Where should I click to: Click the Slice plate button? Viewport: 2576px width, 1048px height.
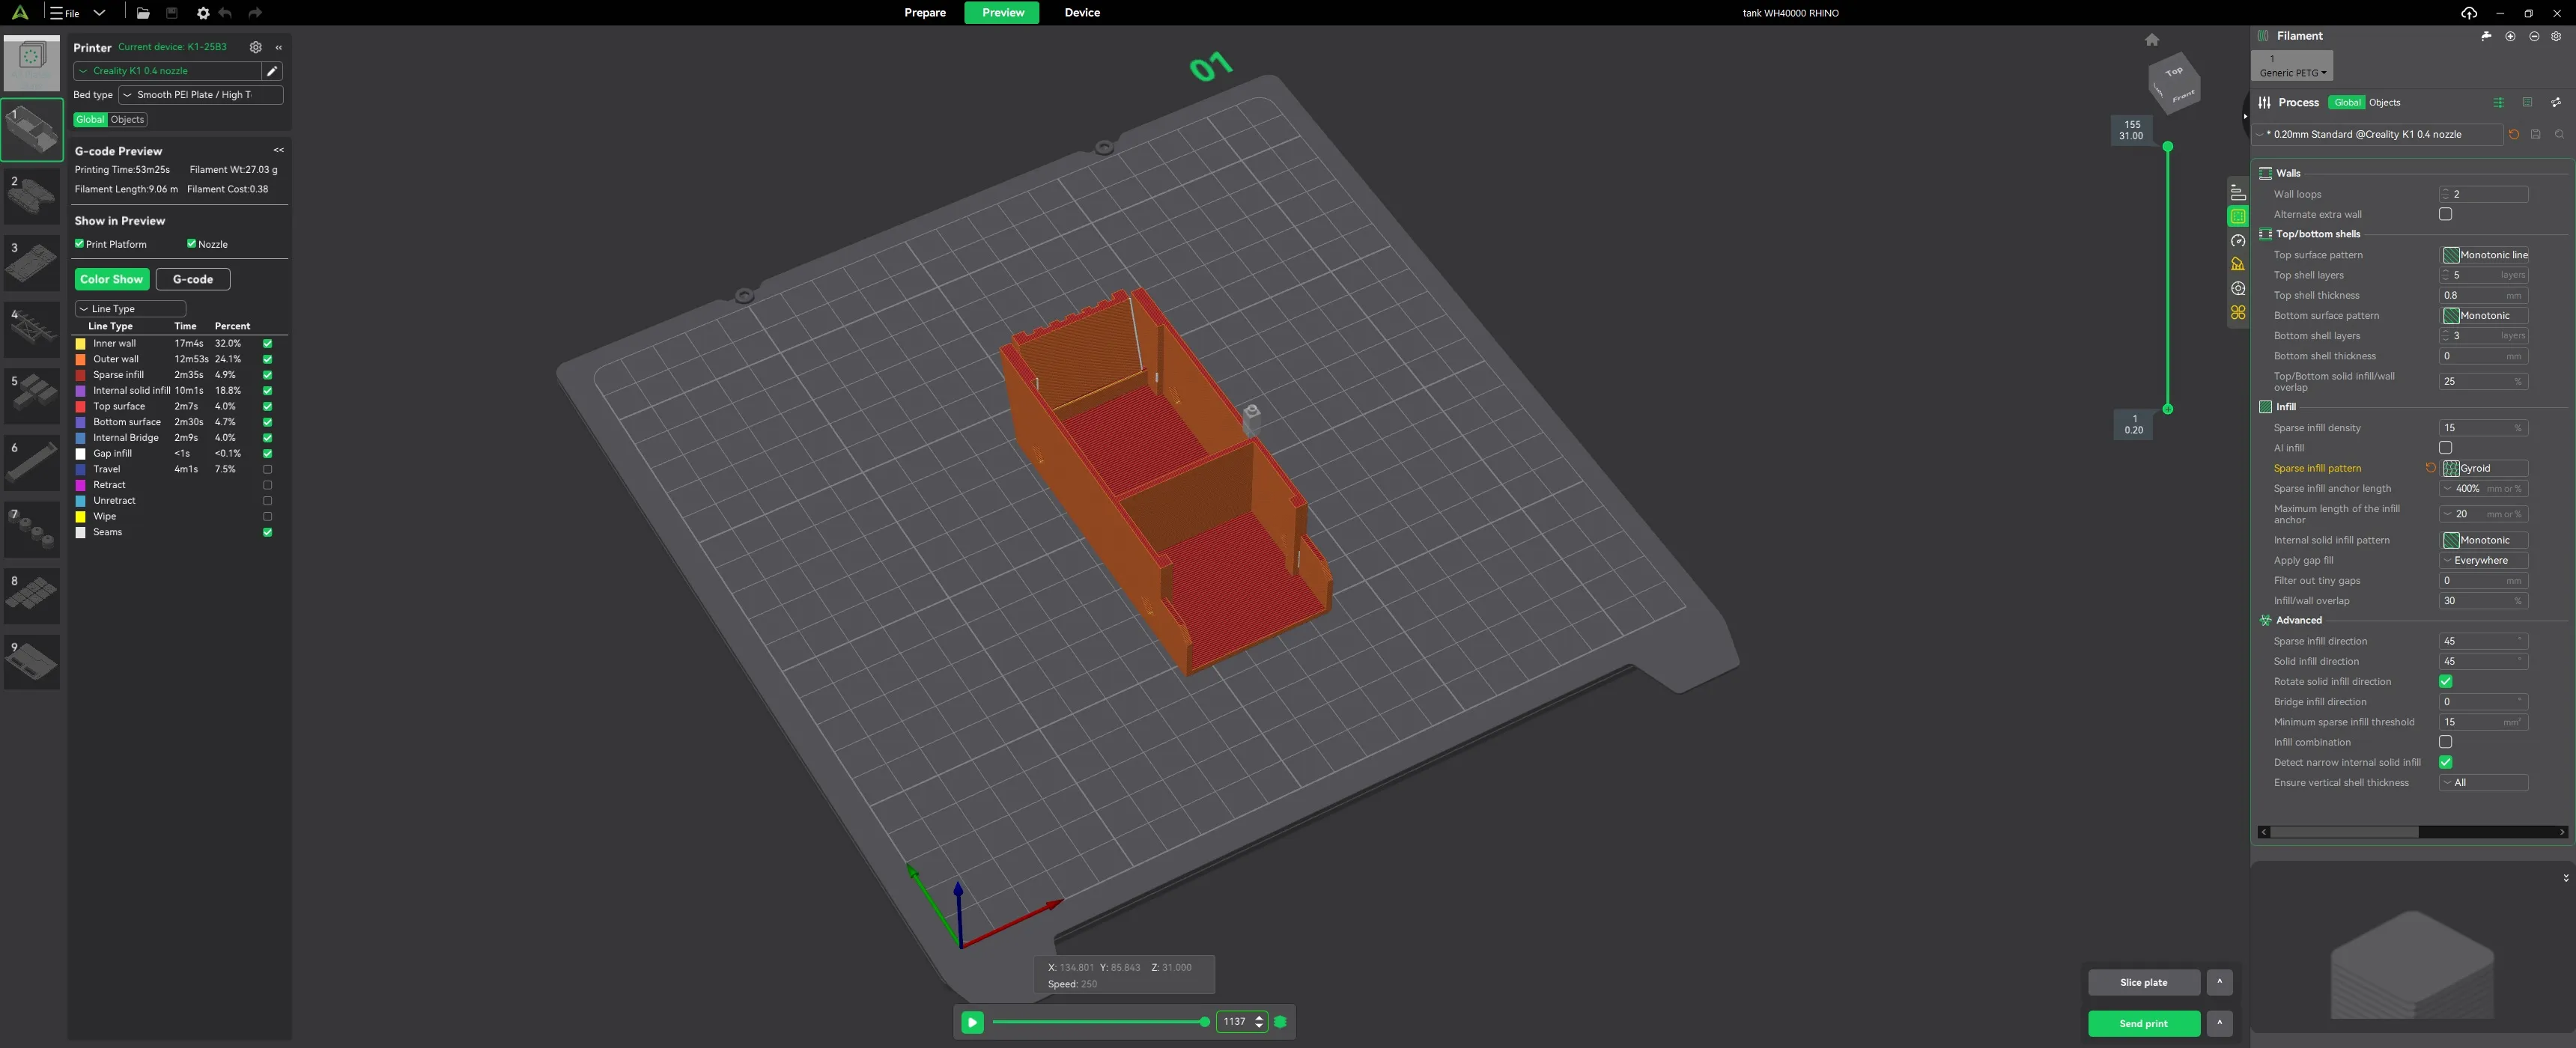point(2142,982)
